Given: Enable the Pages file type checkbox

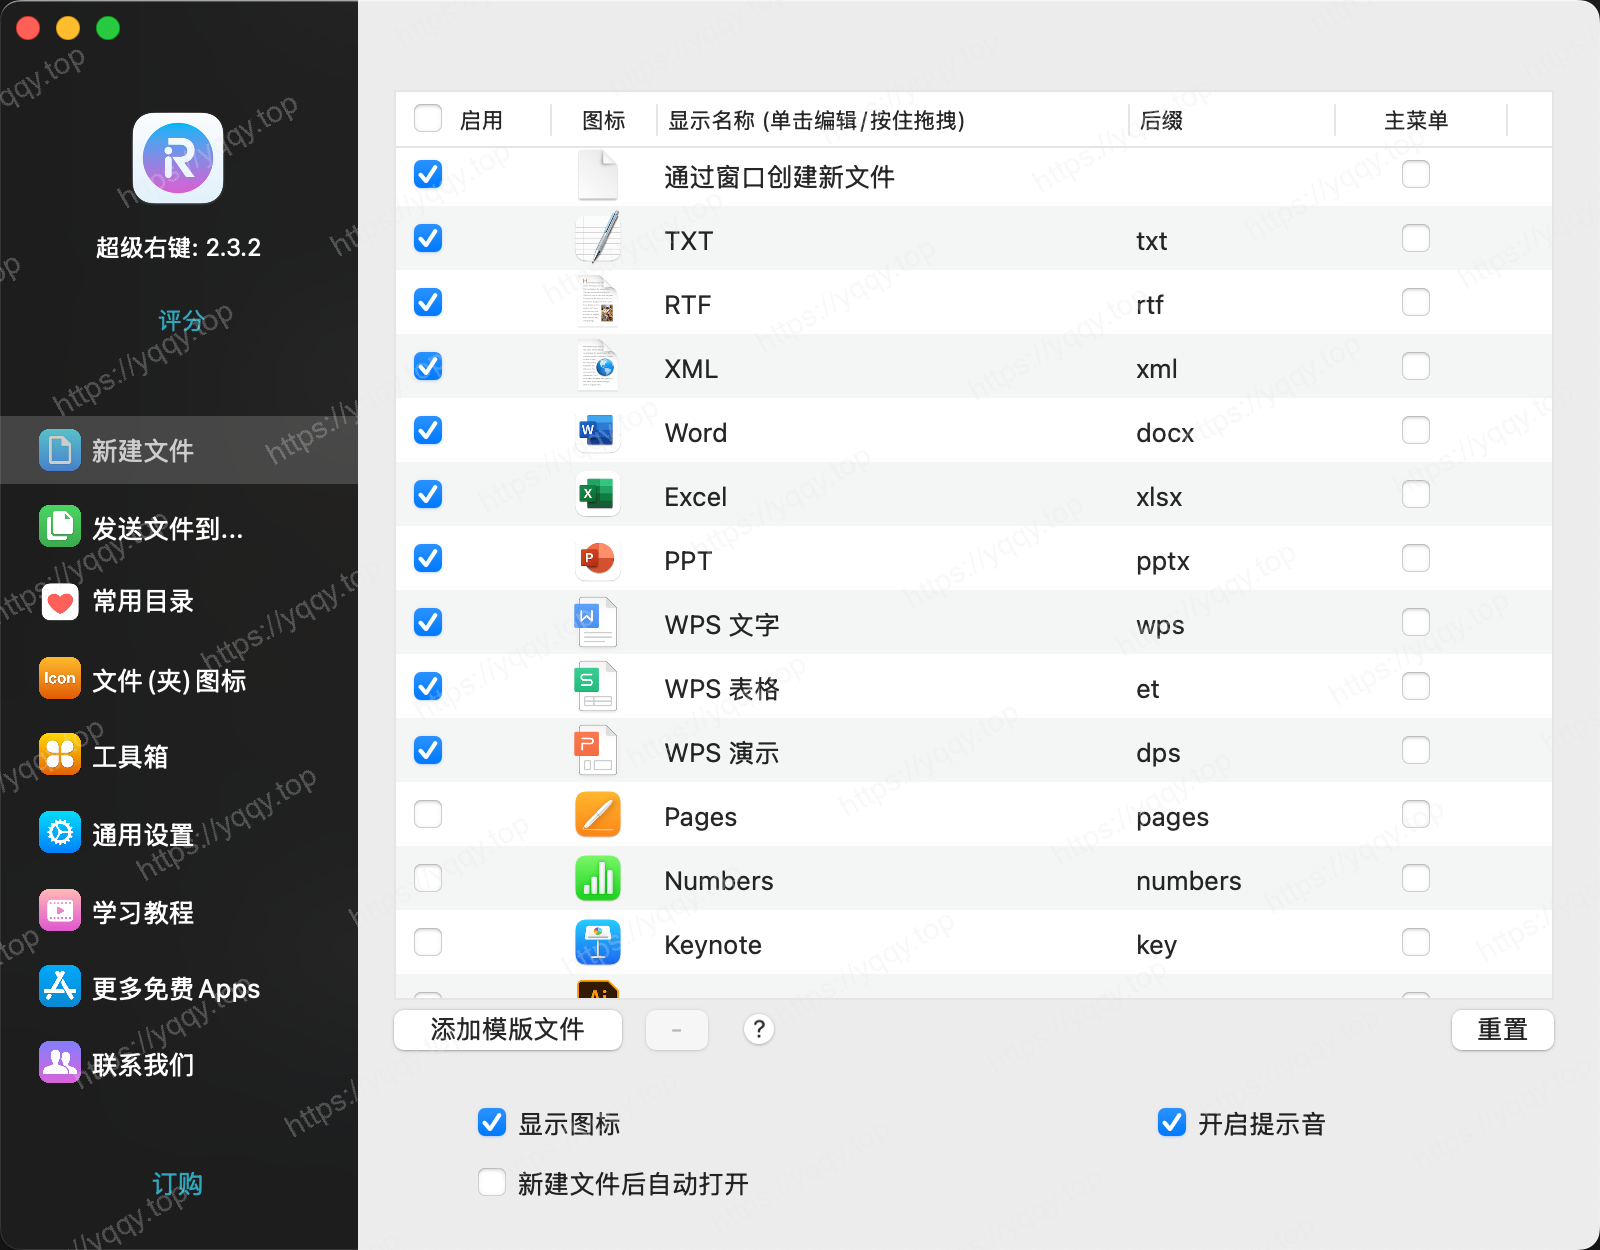Looking at the screenshot, I should 428,815.
